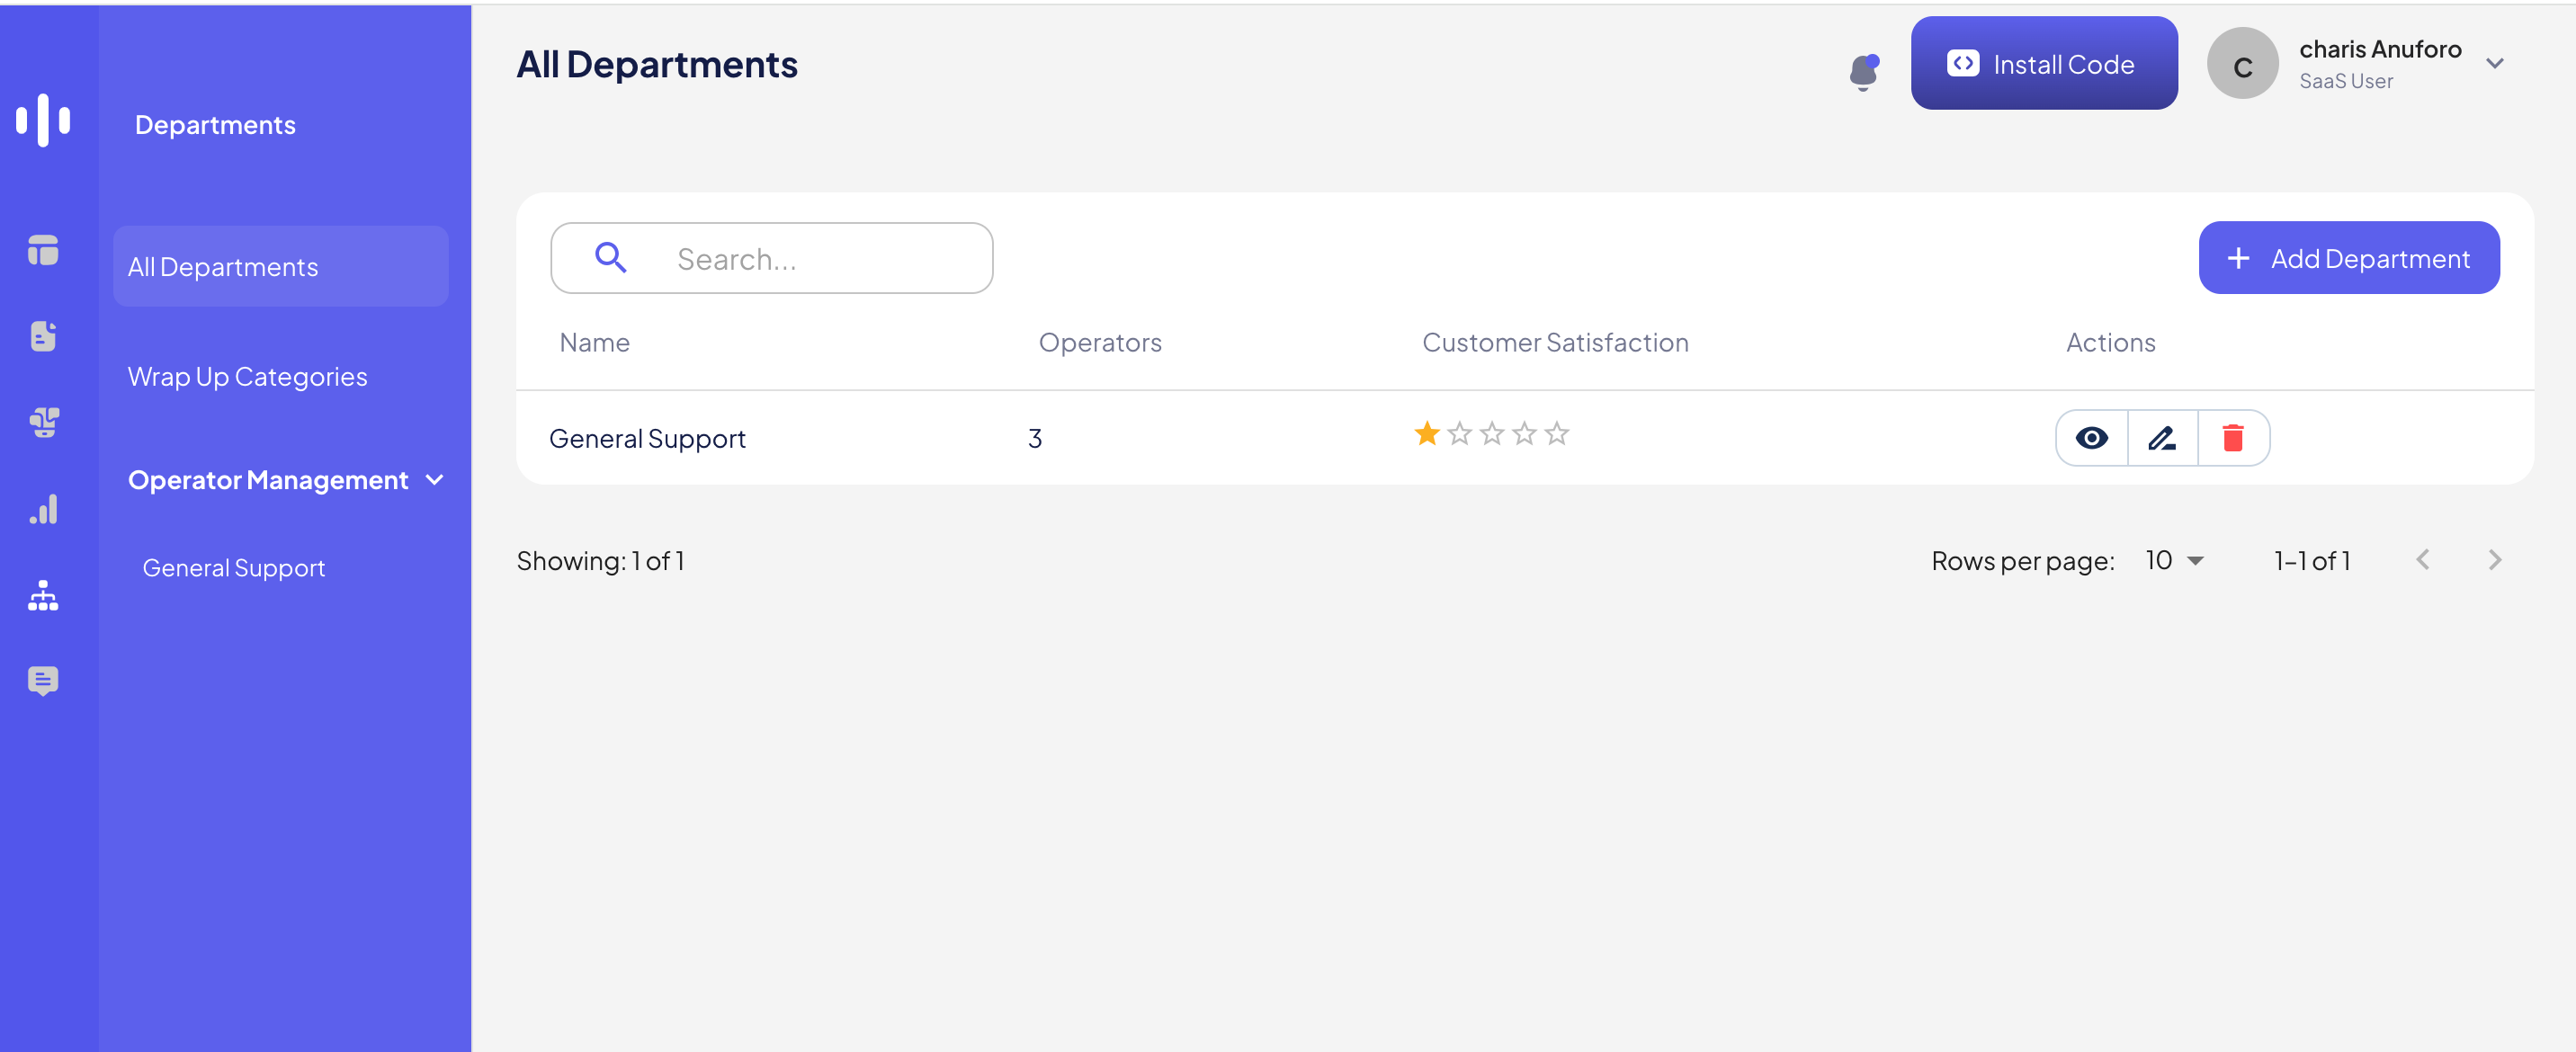Open the bar chart analytics icon
The image size is (2576, 1052).
tap(43, 509)
